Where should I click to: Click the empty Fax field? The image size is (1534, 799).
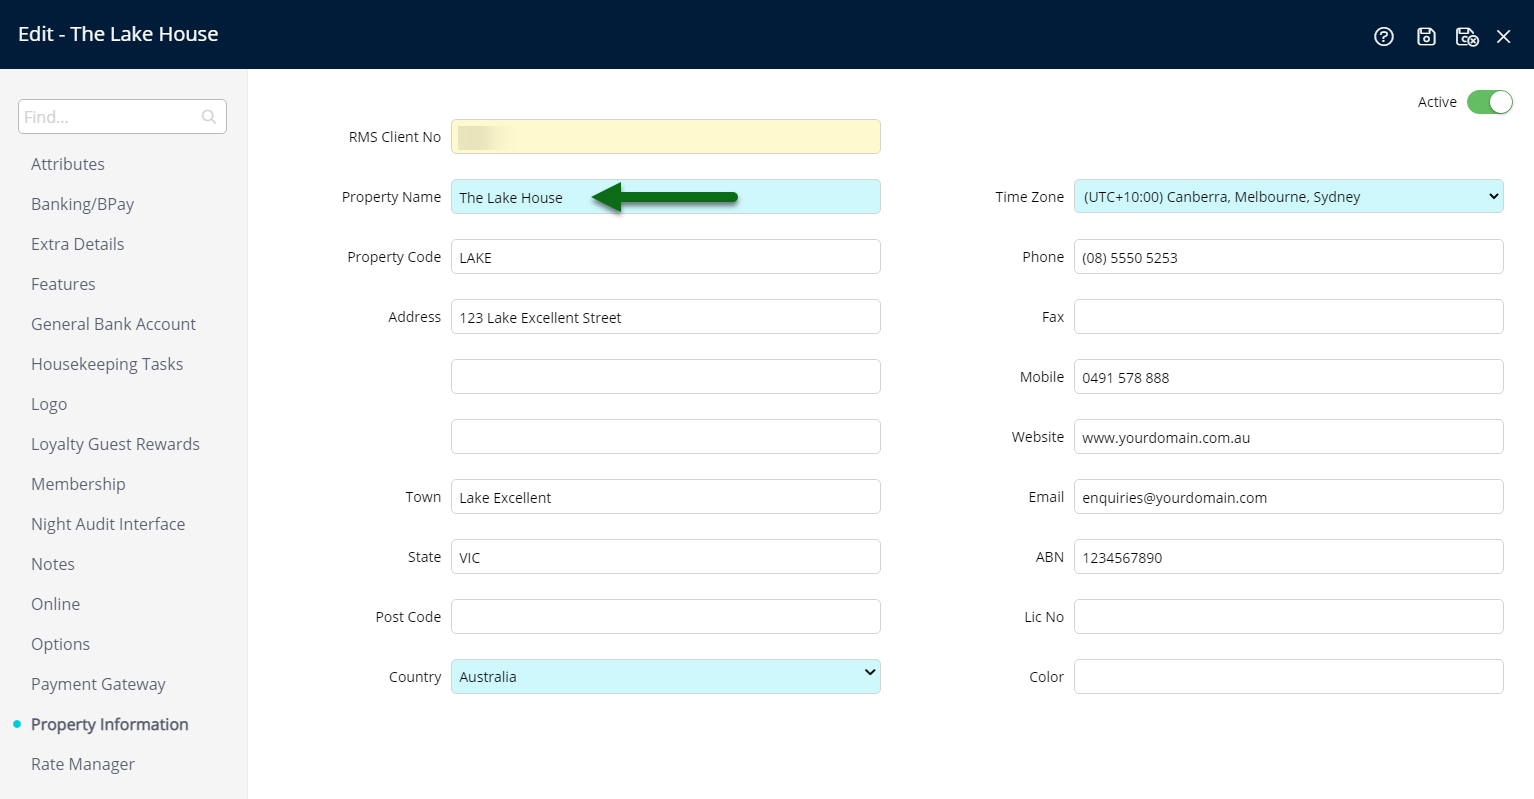click(1289, 316)
